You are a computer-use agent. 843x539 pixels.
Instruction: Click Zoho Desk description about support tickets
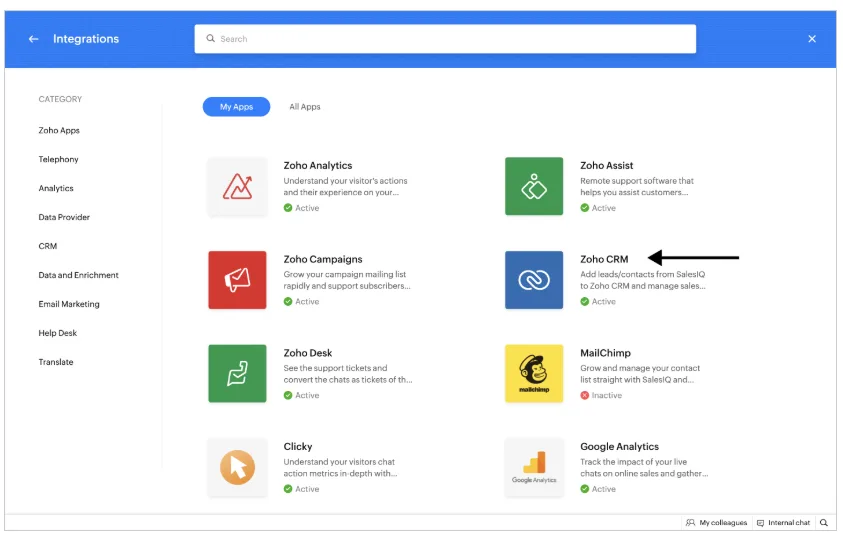point(348,374)
